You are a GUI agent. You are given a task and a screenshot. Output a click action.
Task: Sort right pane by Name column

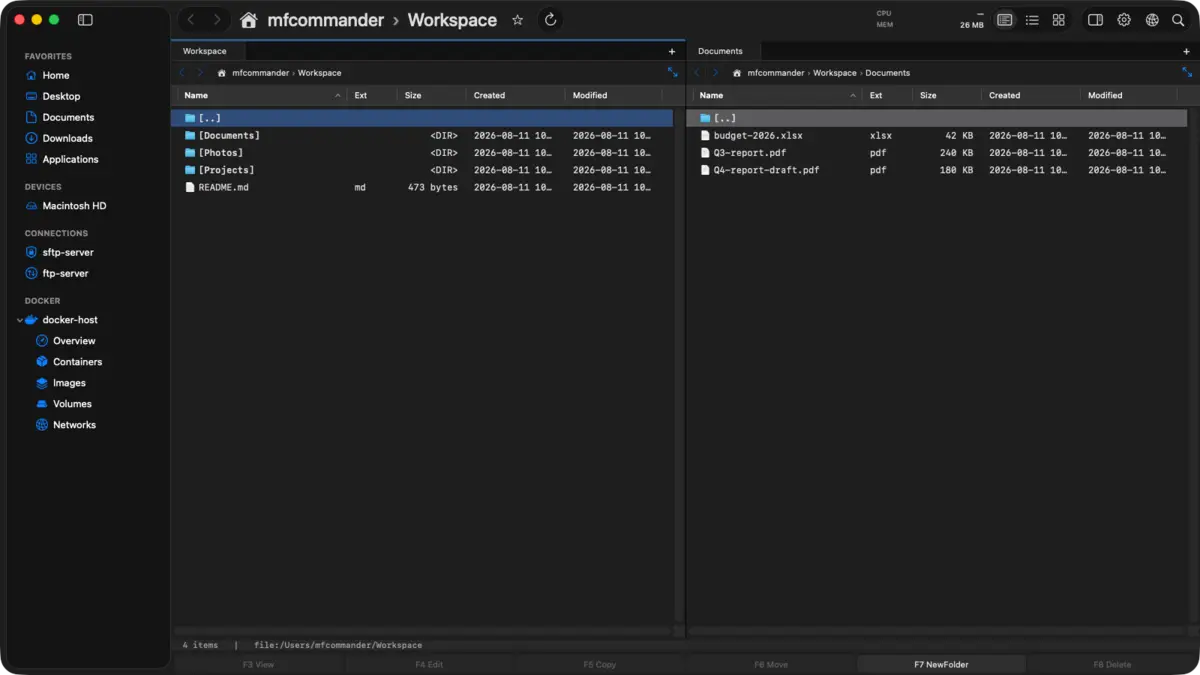pyautogui.click(x=777, y=95)
